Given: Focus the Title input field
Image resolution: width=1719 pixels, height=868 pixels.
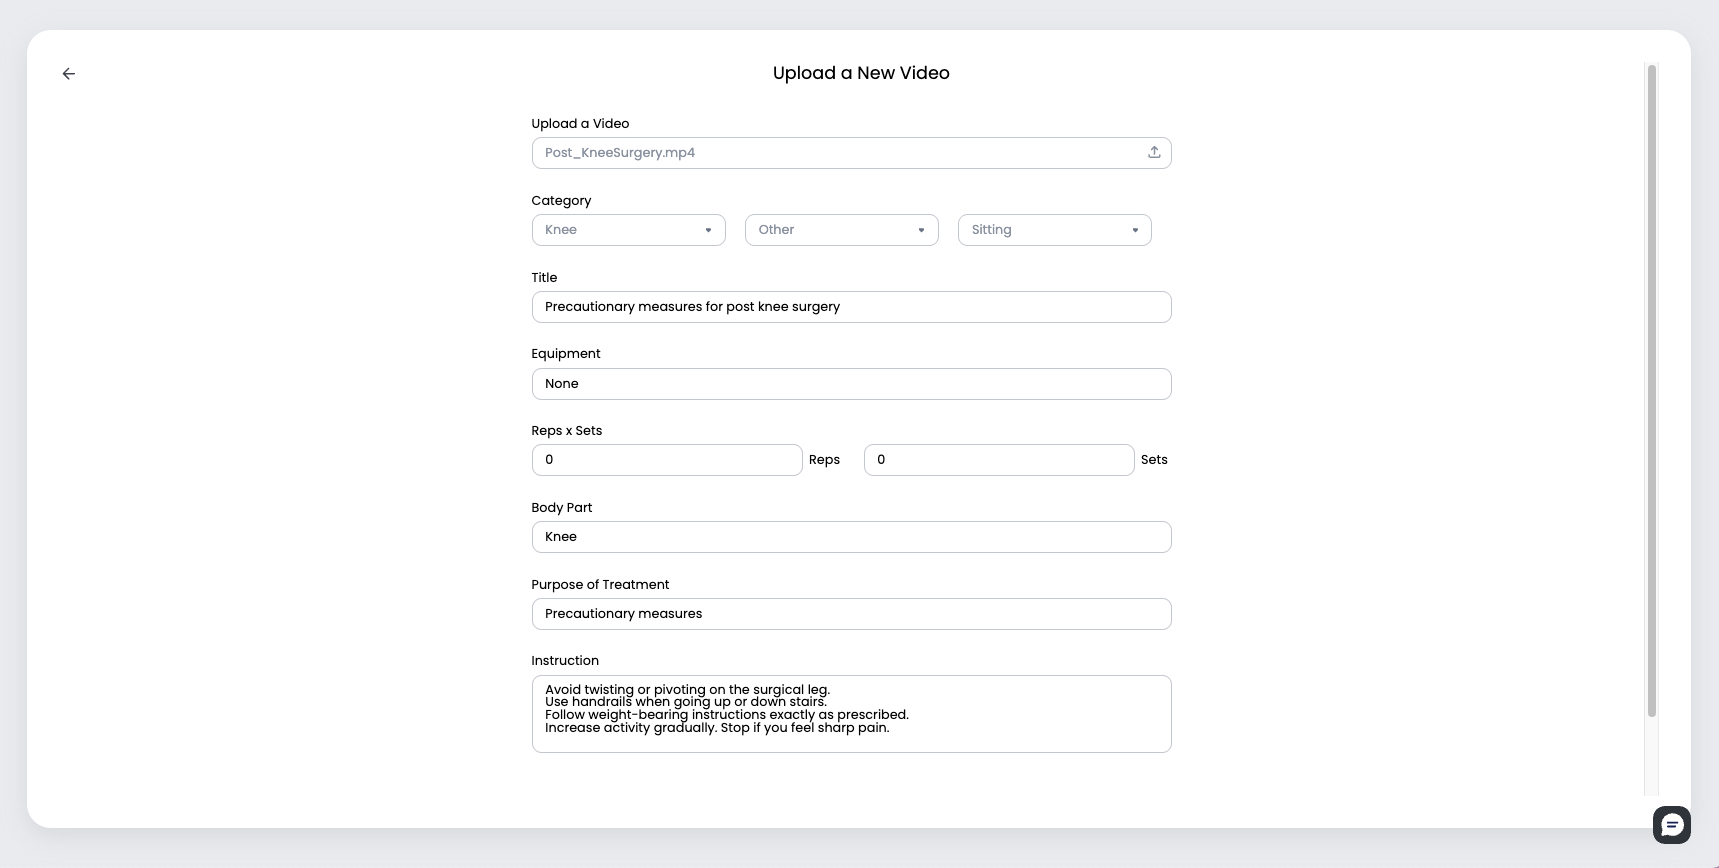Looking at the screenshot, I should [x=851, y=307].
